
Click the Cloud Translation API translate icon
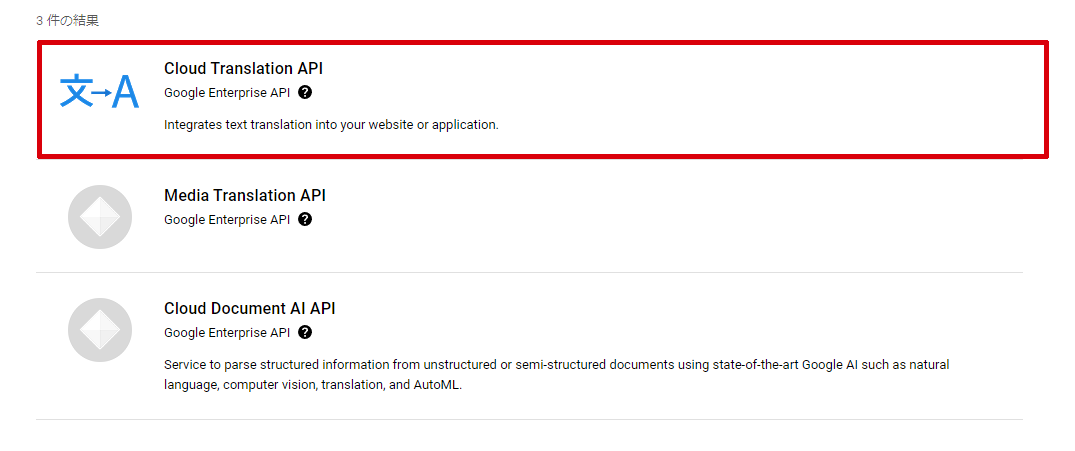[99, 92]
